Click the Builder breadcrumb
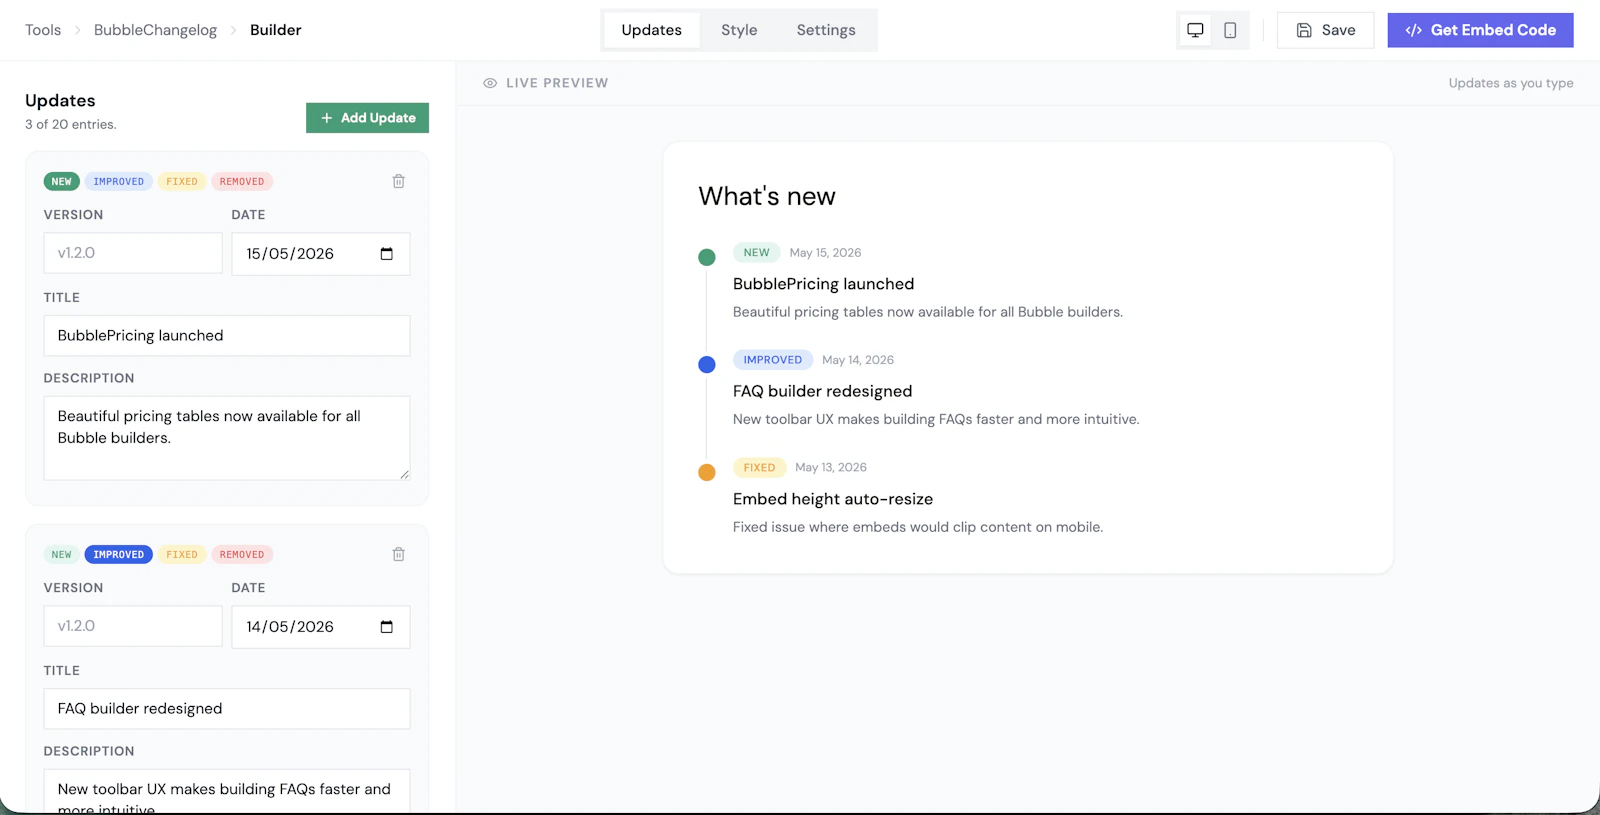The height and width of the screenshot is (815, 1600). (x=276, y=30)
